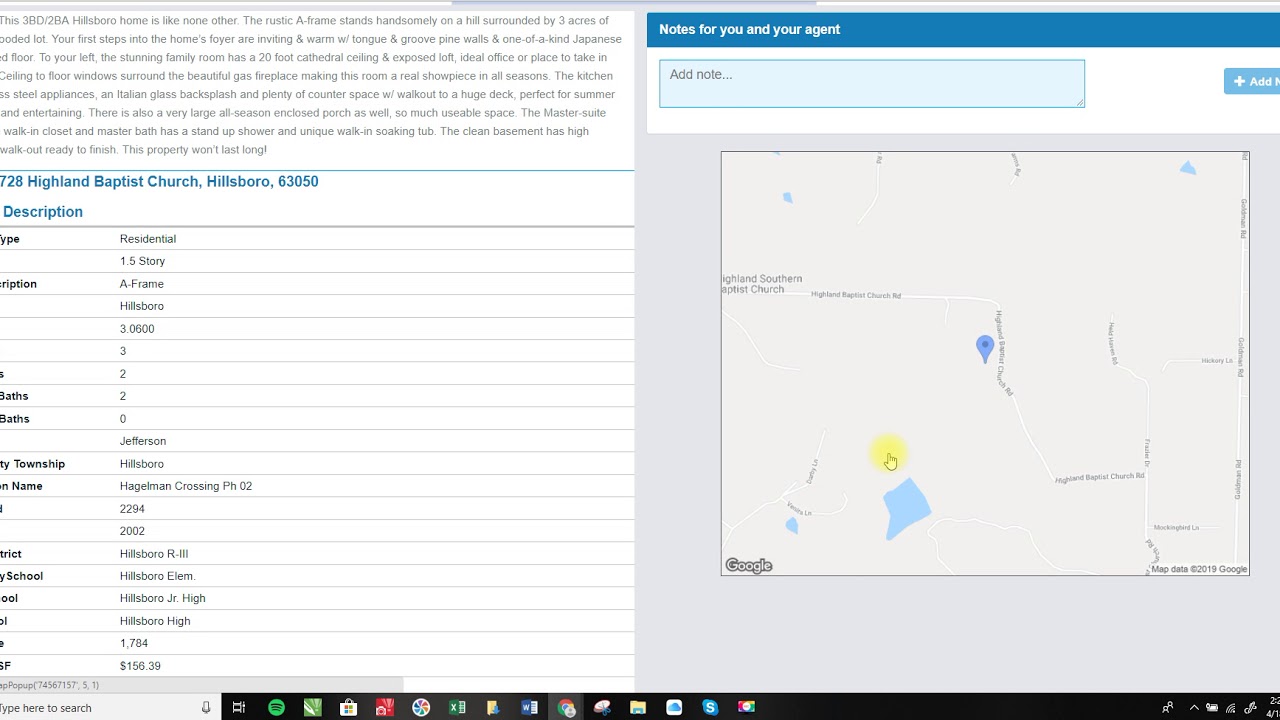Open the green app icon next to Spotify
Screen dimensions: 1280x720
click(312, 708)
